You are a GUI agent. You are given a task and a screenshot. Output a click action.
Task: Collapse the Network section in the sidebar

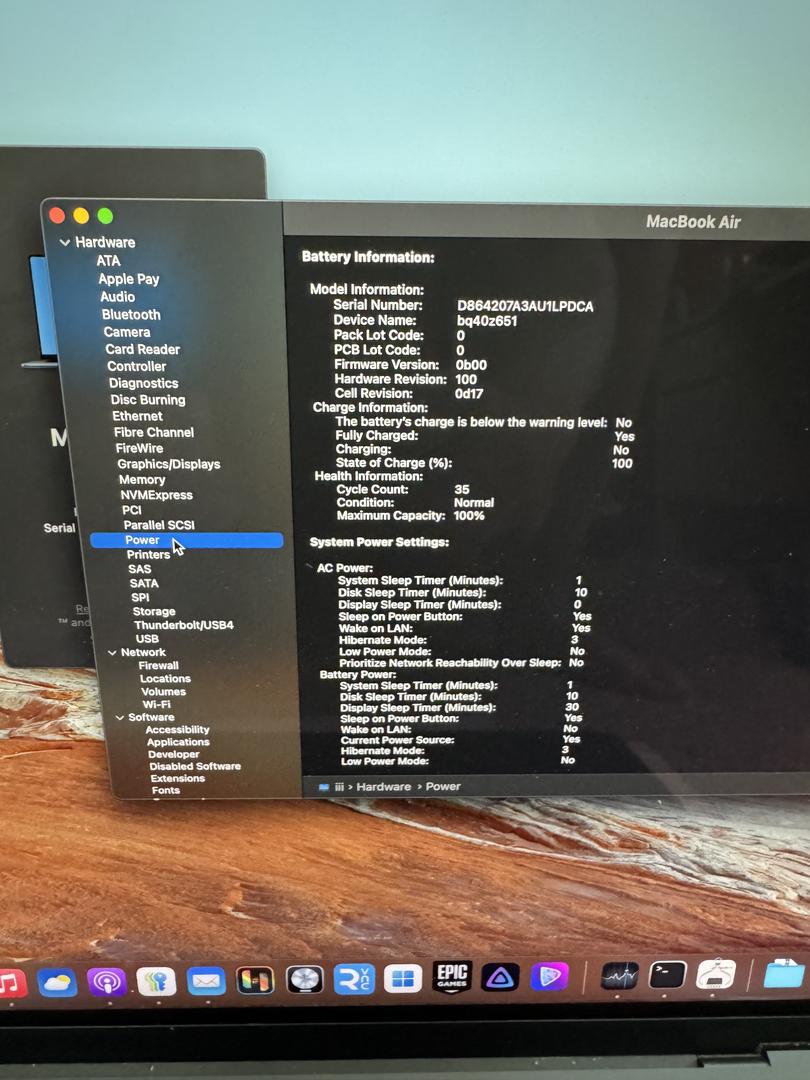112,652
